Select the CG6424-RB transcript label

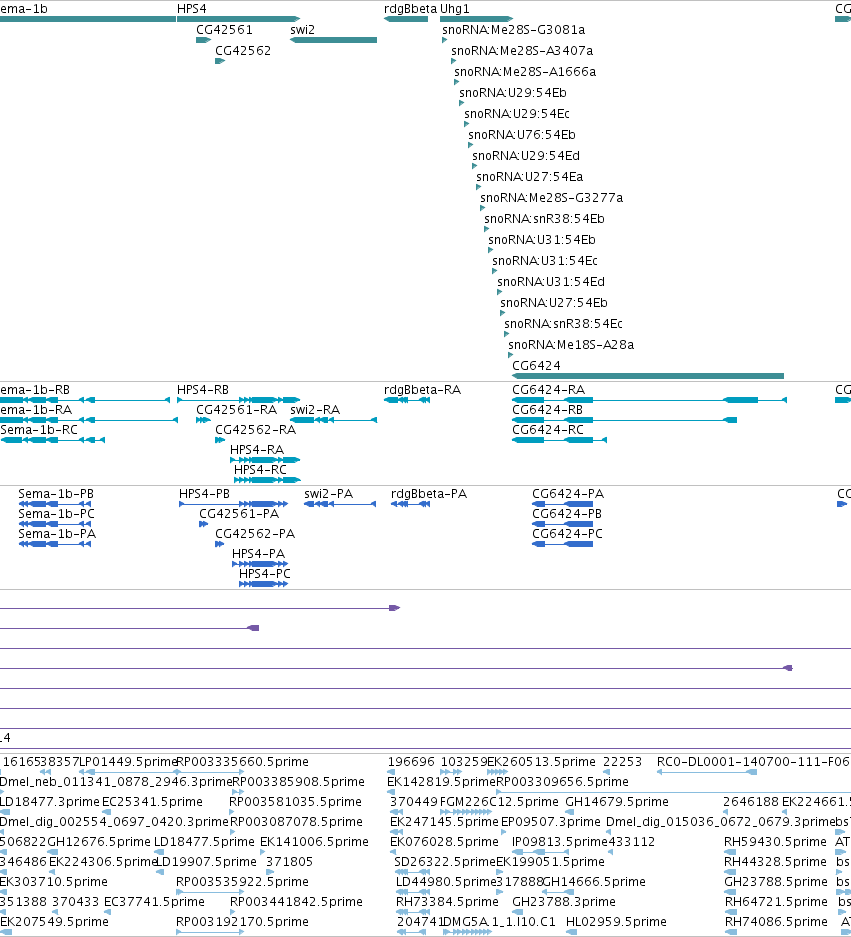pos(547,410)
